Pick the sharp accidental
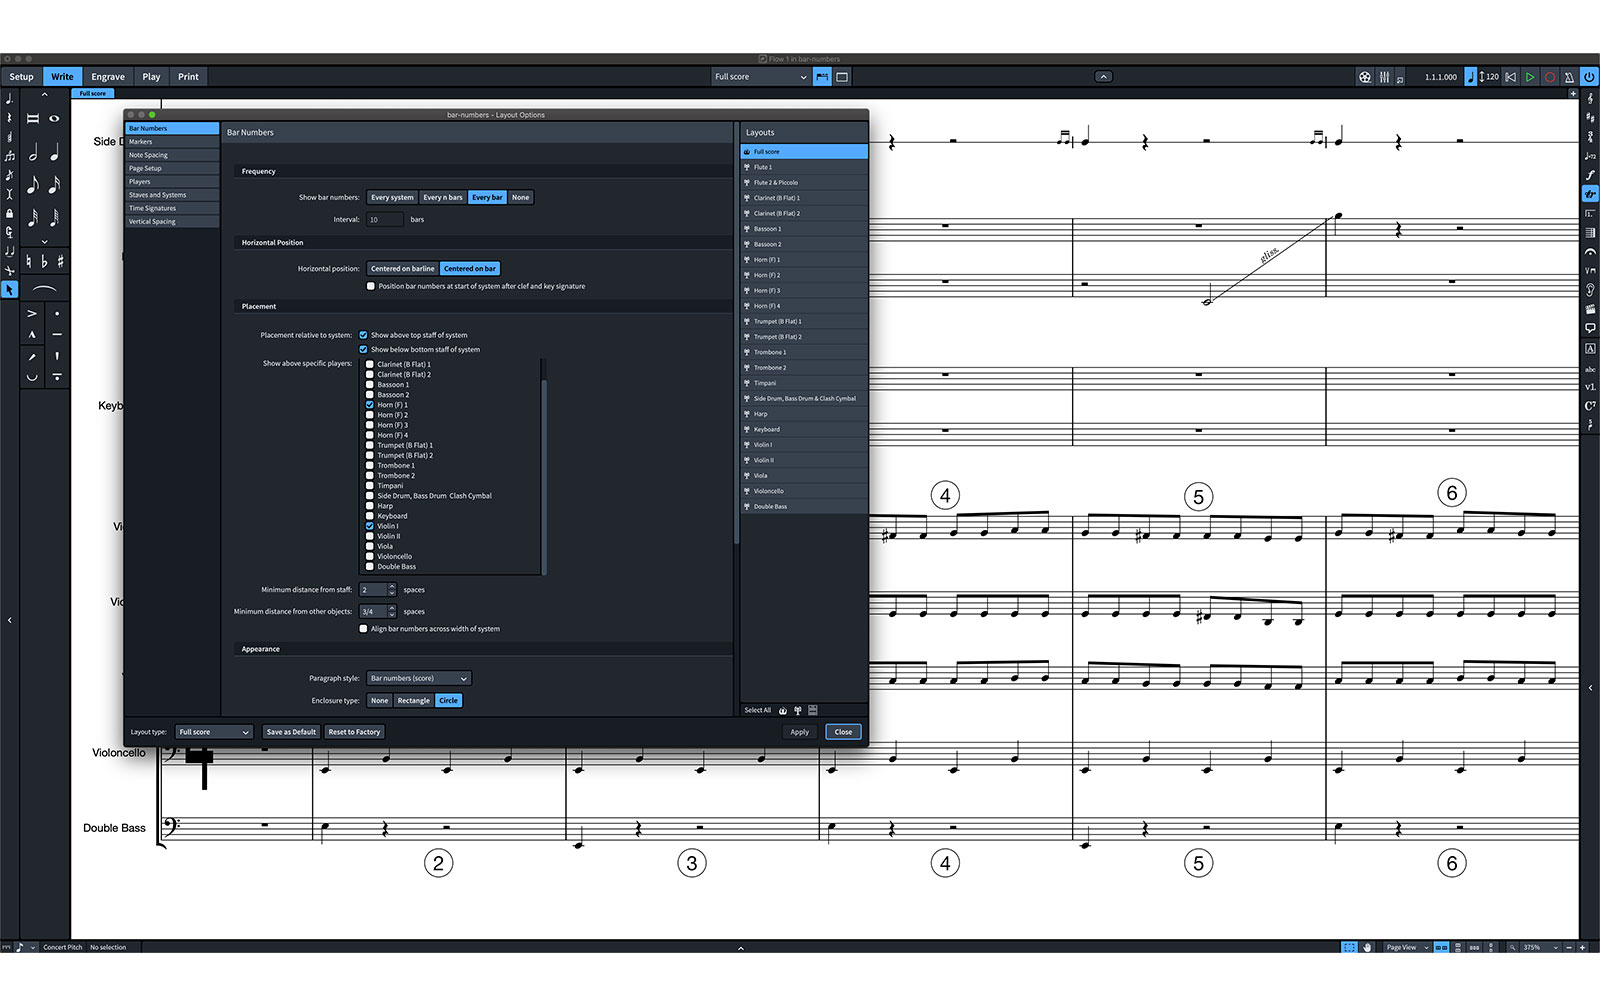The width and height of the screenshot is (1600, 1007). tap(60, 262)
